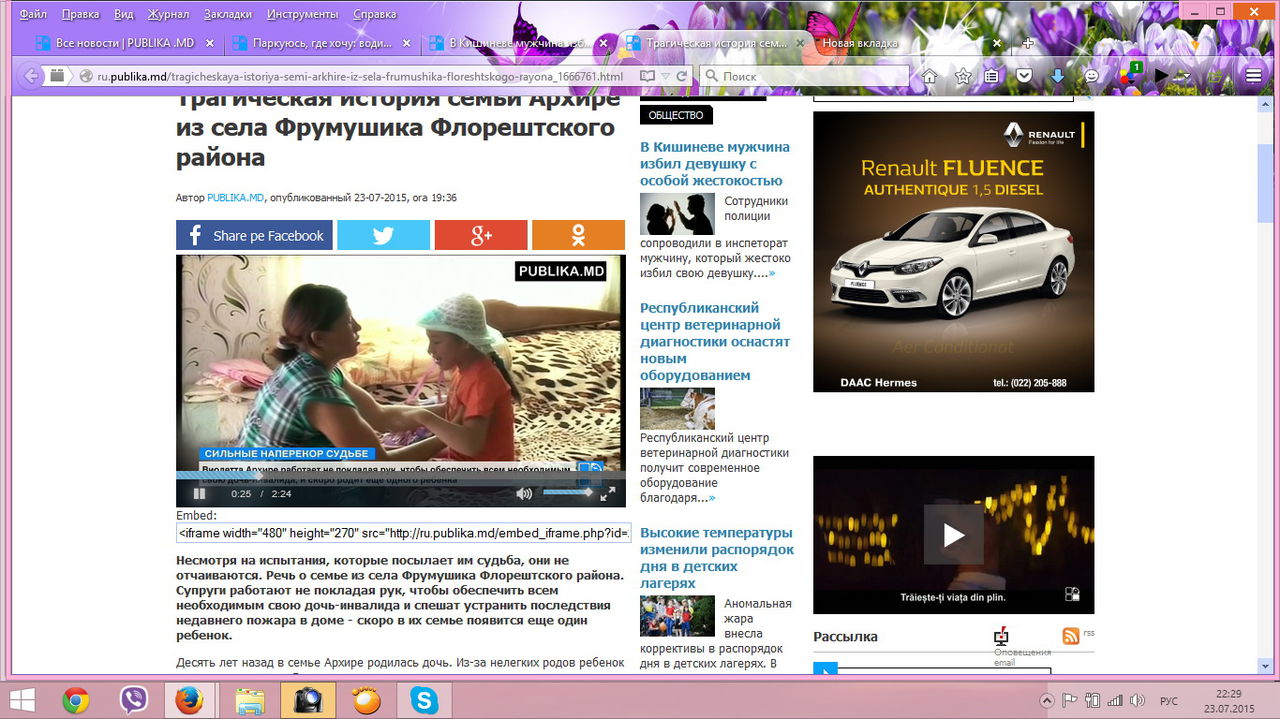The image size is (1280, 719).
Task: Click the ОБЩЕСТВО category label
Action: click(x=676, y=115)
